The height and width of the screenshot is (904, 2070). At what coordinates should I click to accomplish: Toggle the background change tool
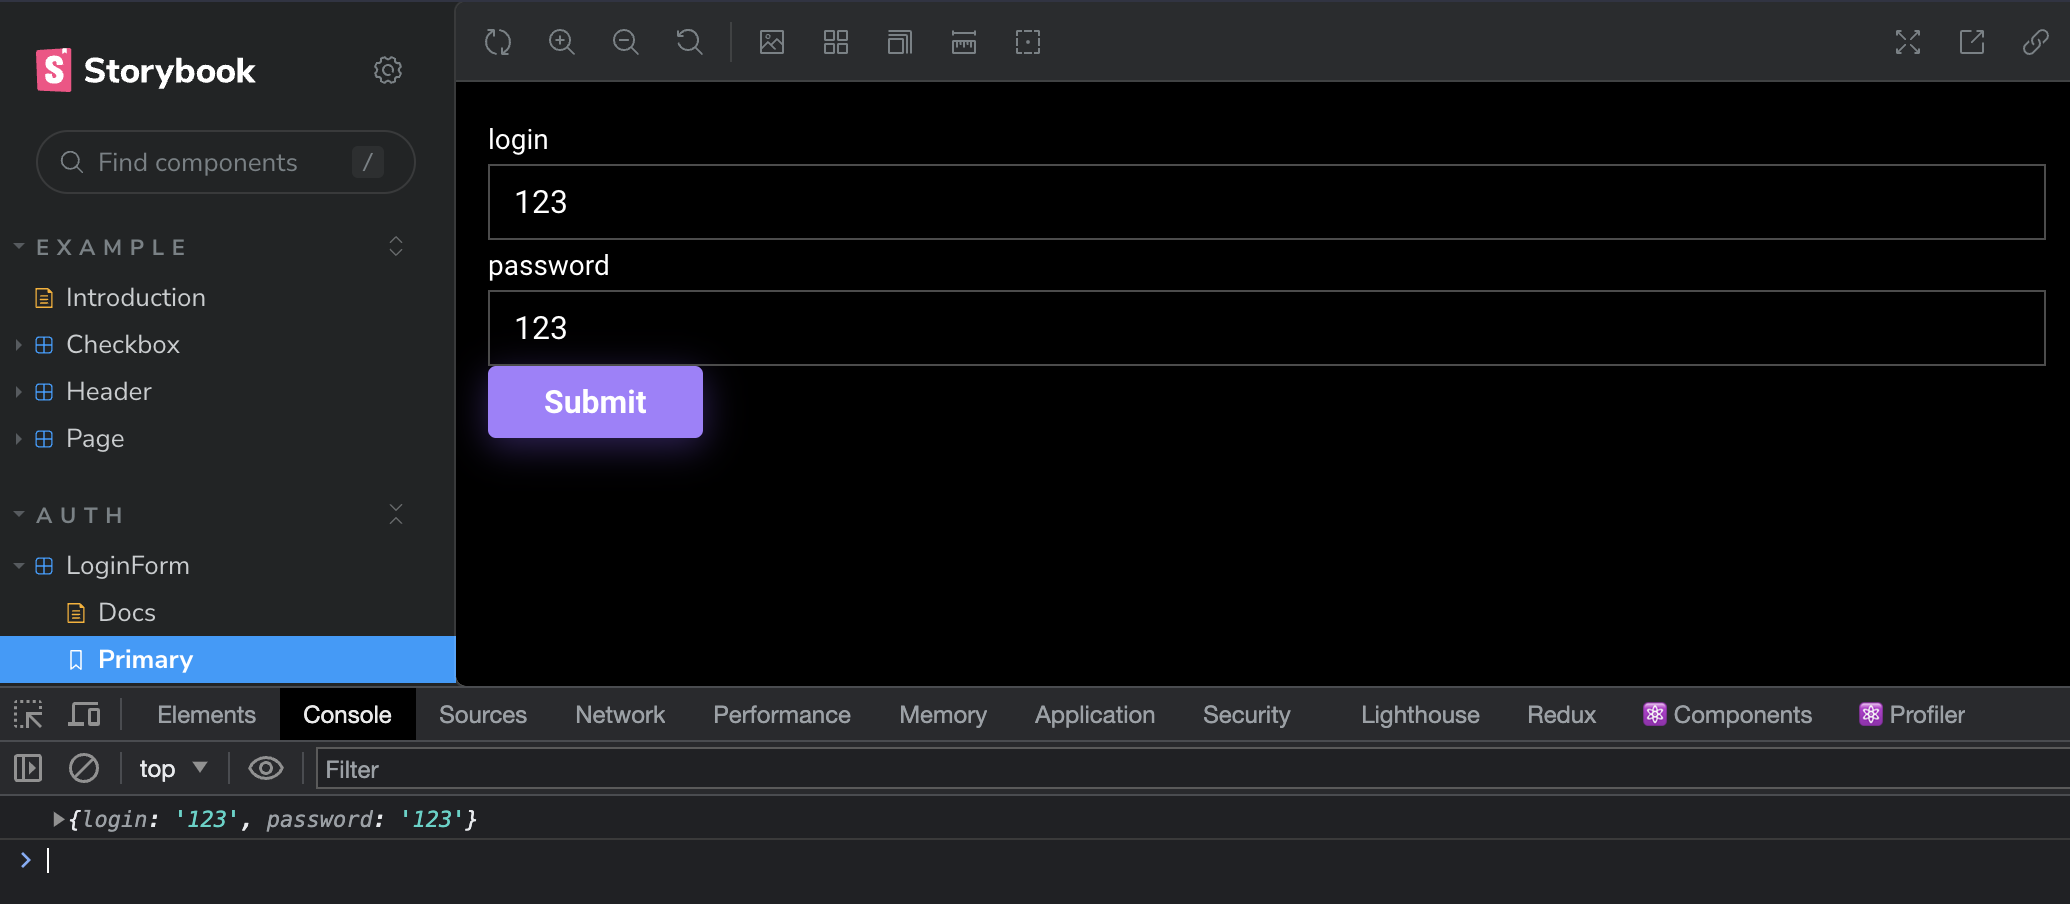[x=772, y=42]
